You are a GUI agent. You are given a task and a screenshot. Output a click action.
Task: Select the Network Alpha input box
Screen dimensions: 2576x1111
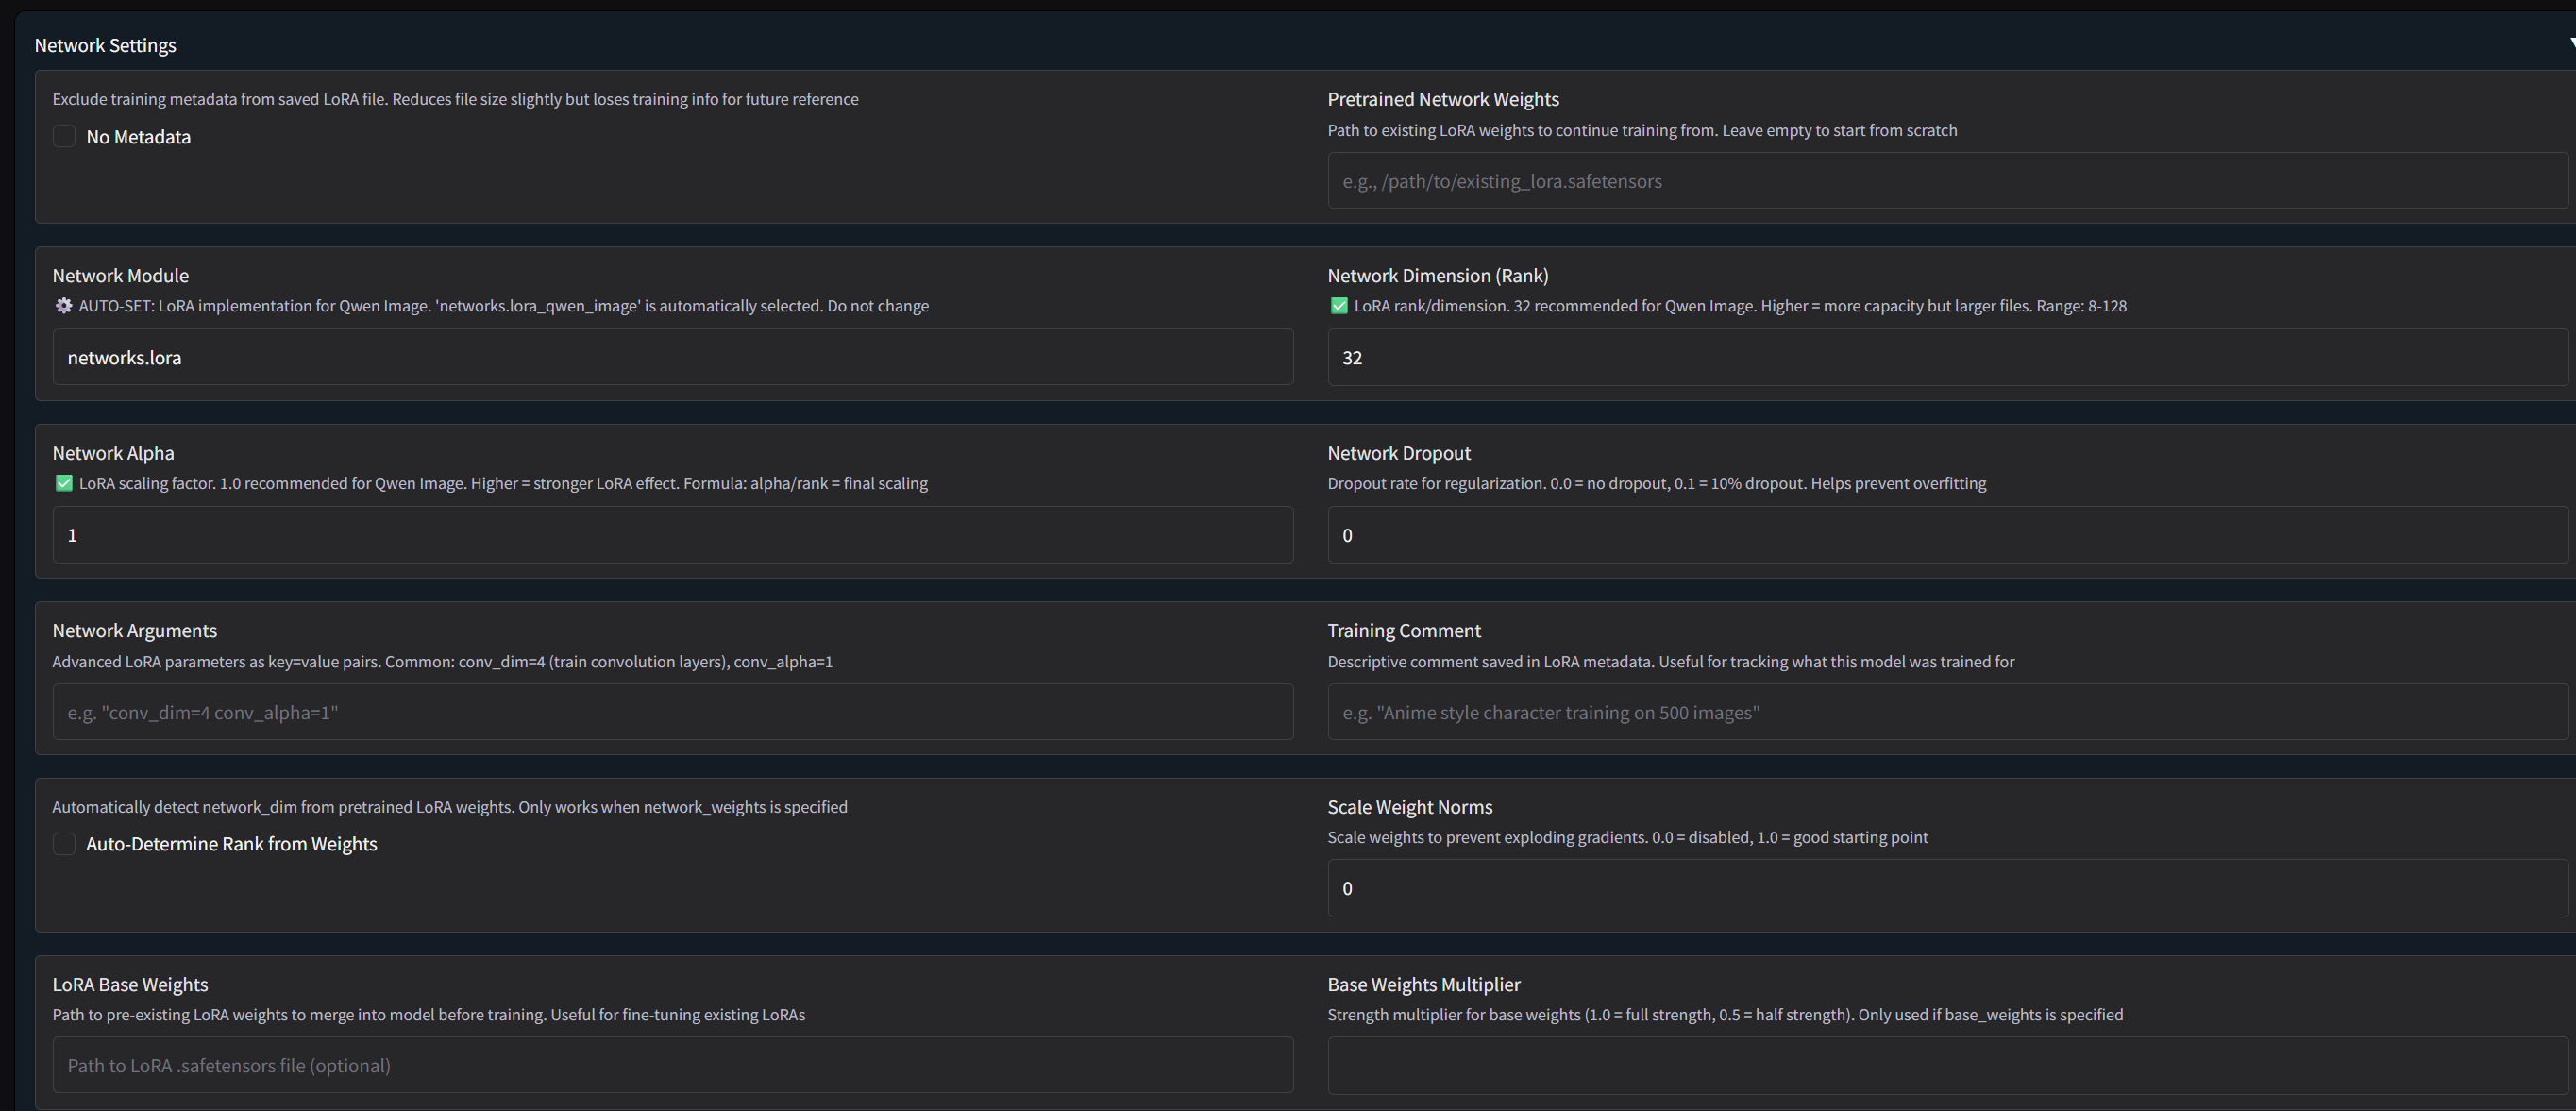pos(672,535)
